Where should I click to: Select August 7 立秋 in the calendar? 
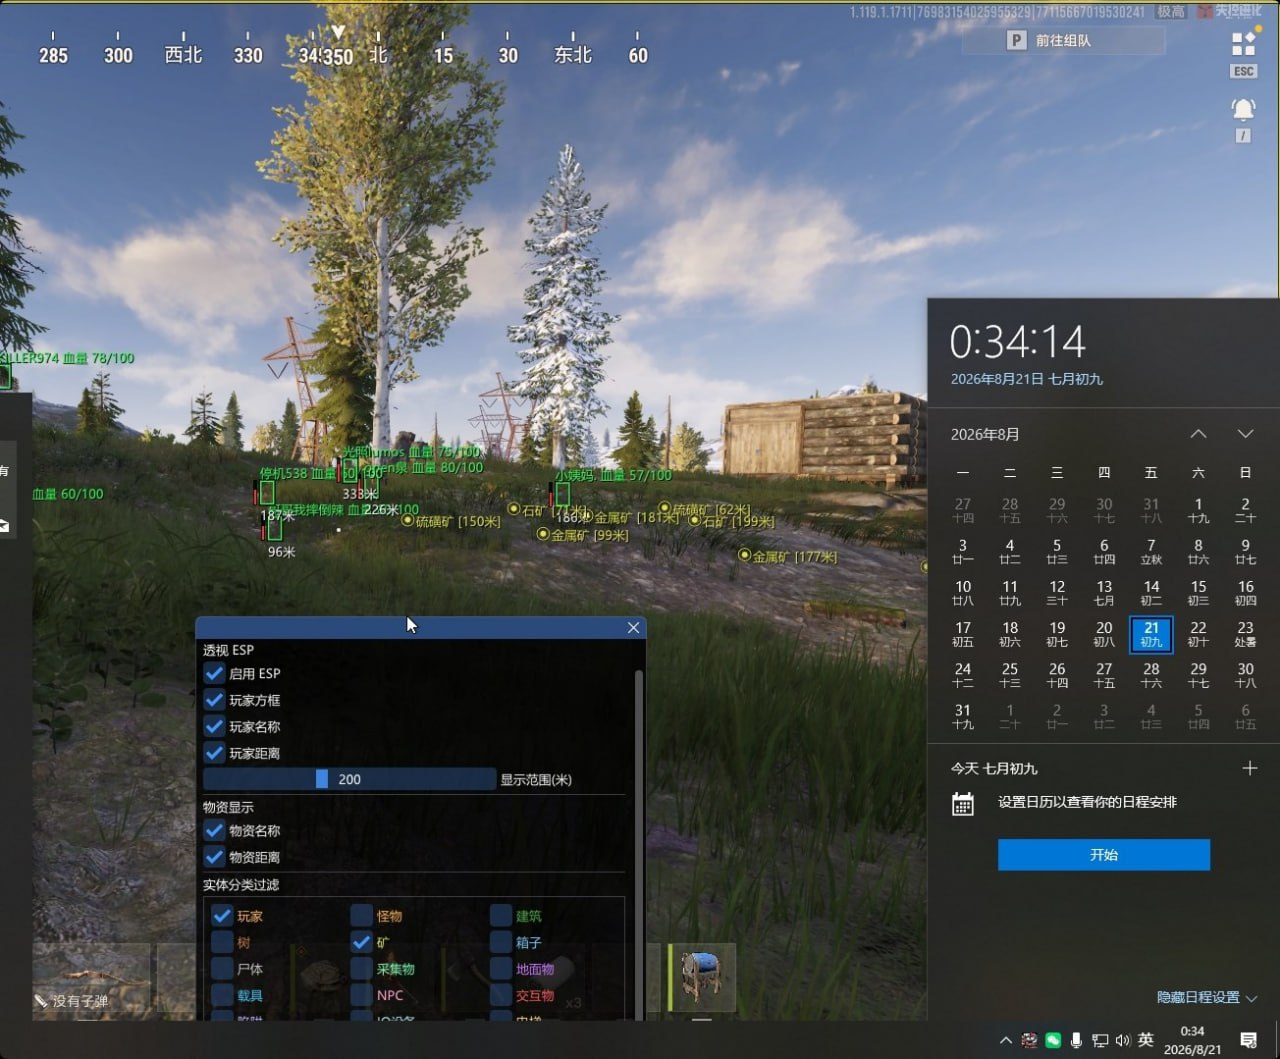point(1151,552)
